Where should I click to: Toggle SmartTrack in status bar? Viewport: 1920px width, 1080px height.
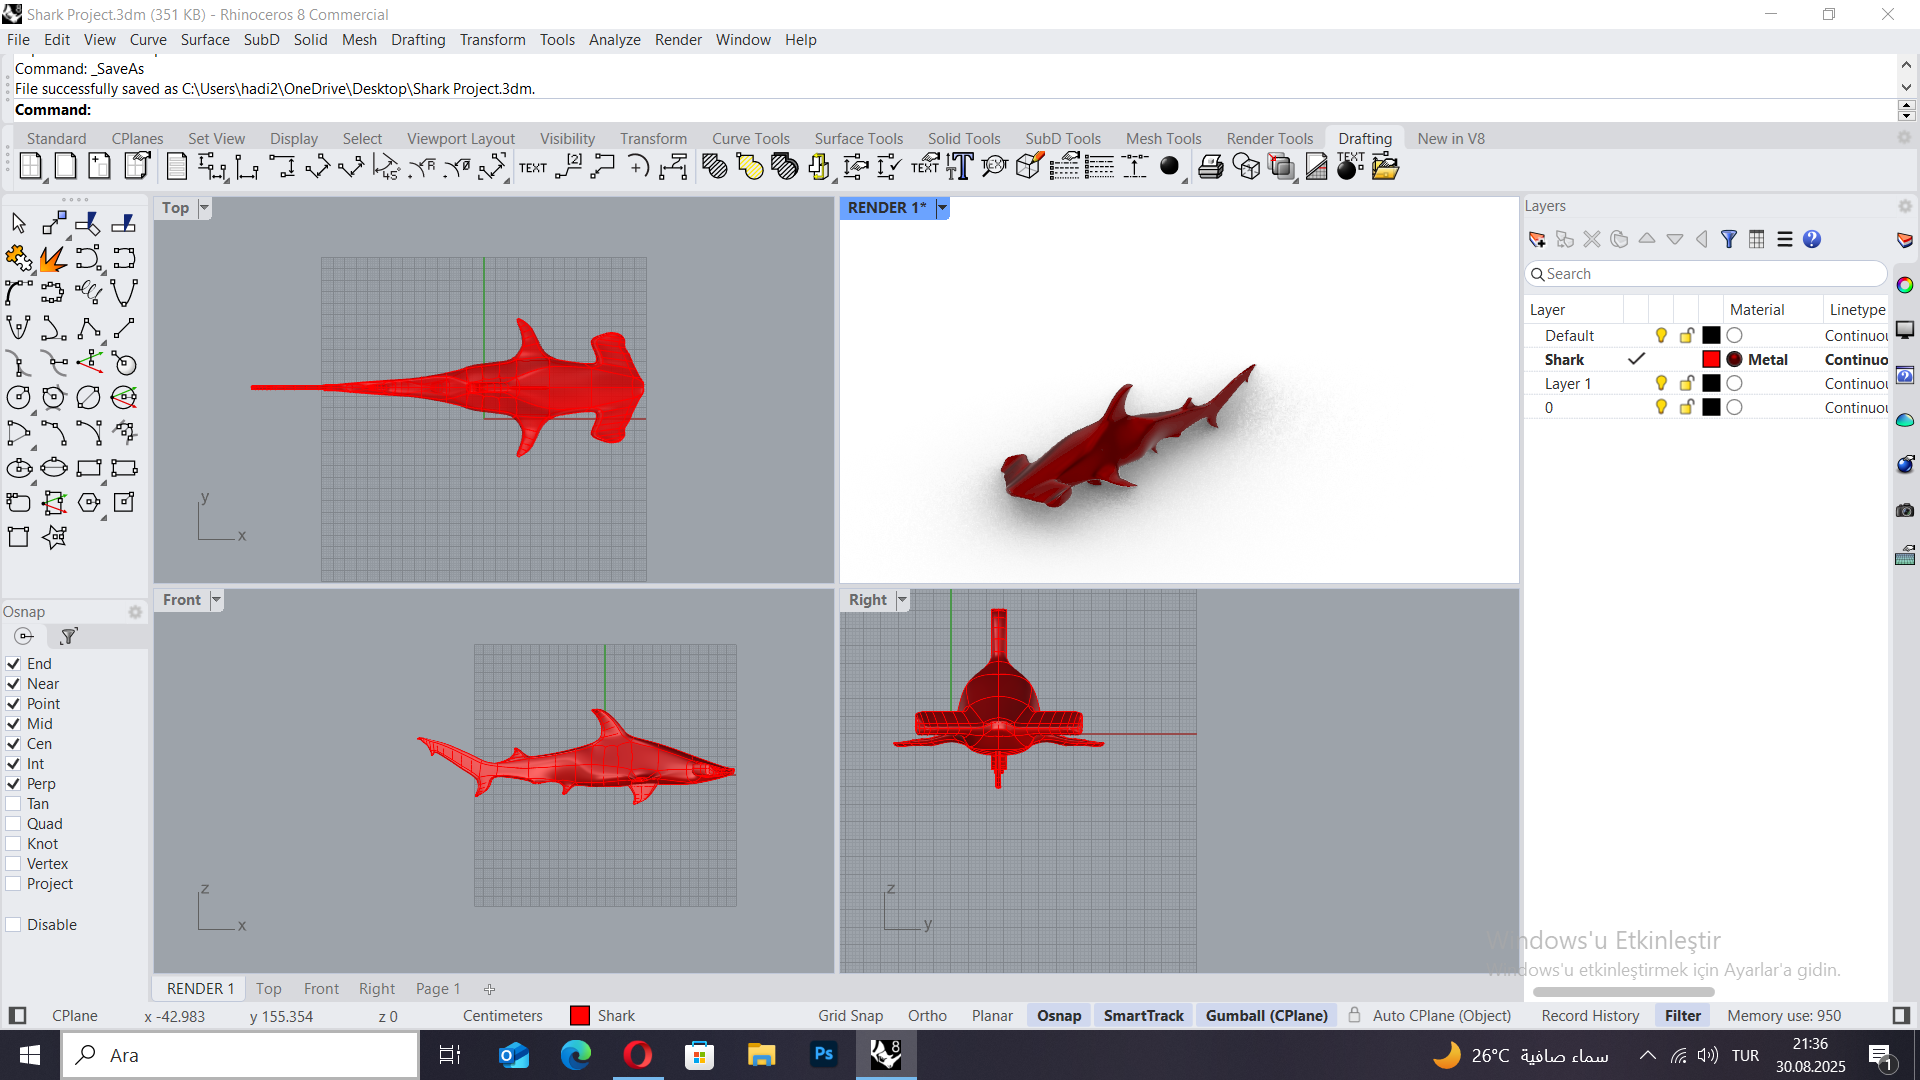point(1143,1016)
